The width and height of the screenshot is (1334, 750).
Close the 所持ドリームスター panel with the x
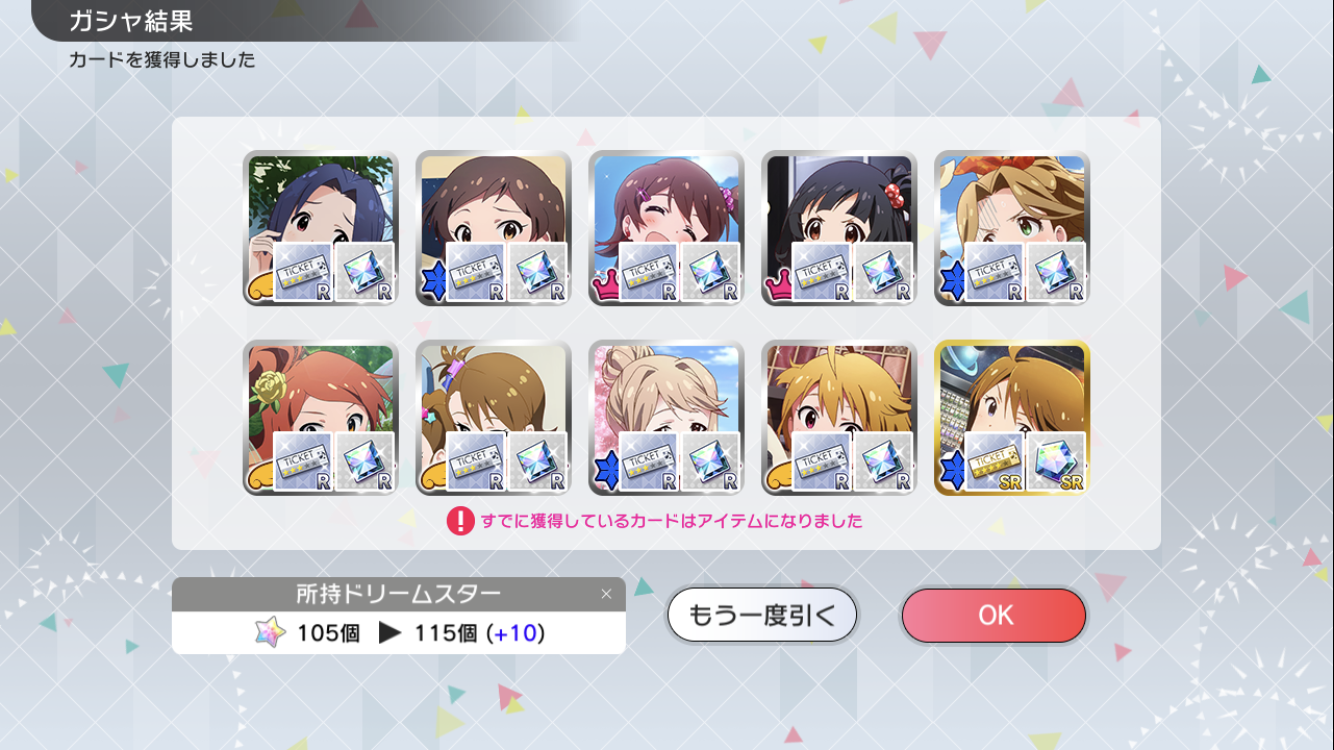click(x=606, y=594)
